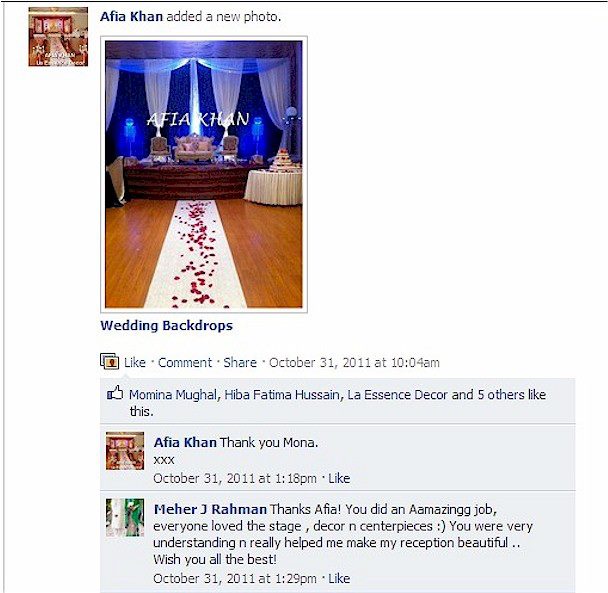Open the October 31, 2011 at 10:04am timestamp
Viewport: 608px width, 593px height.
(354, 363)
